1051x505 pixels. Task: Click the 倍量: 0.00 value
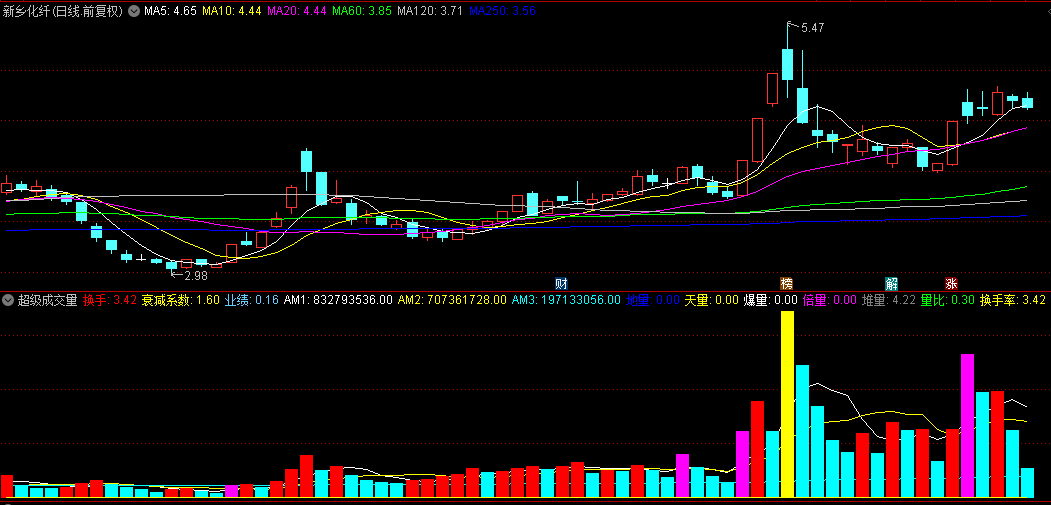pos(830,300)
